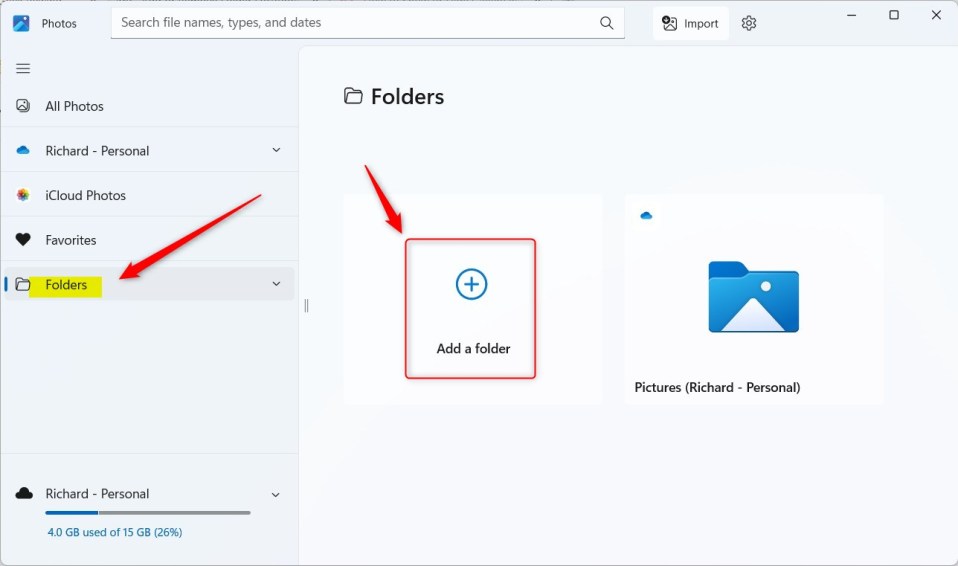Select the Folders navigation item
Image resolution: width=958 pixels, height=566 pixels.
pos(150,284)
